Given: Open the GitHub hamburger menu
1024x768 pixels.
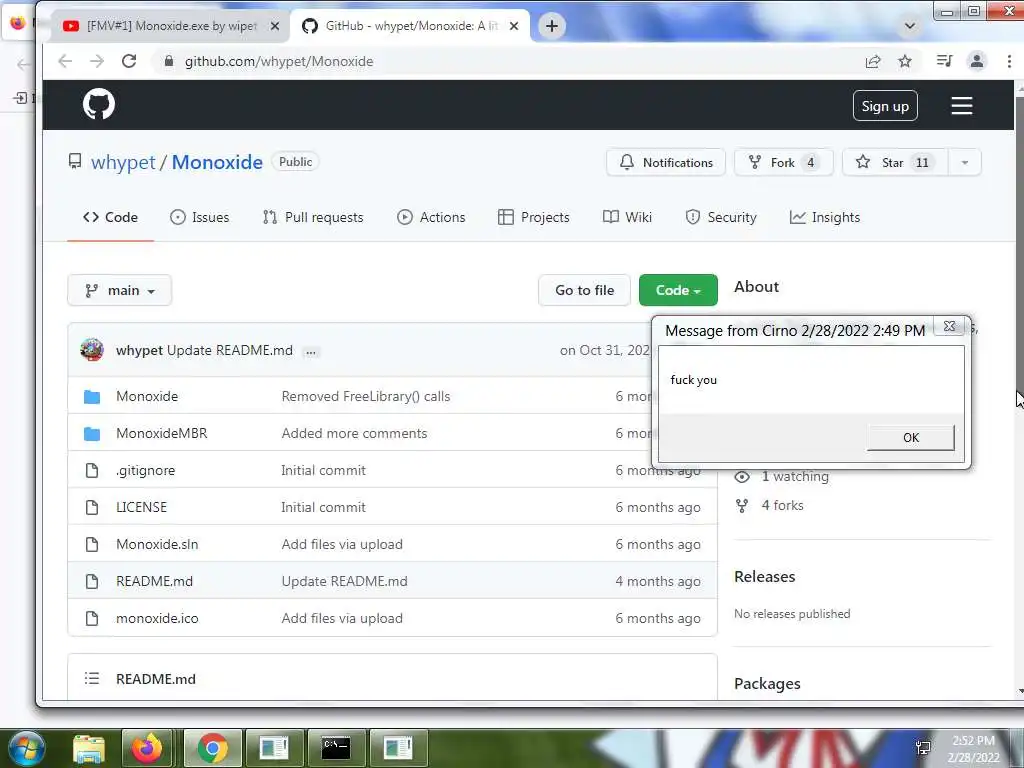Looking at the screenshot, I should click(961, 106).
